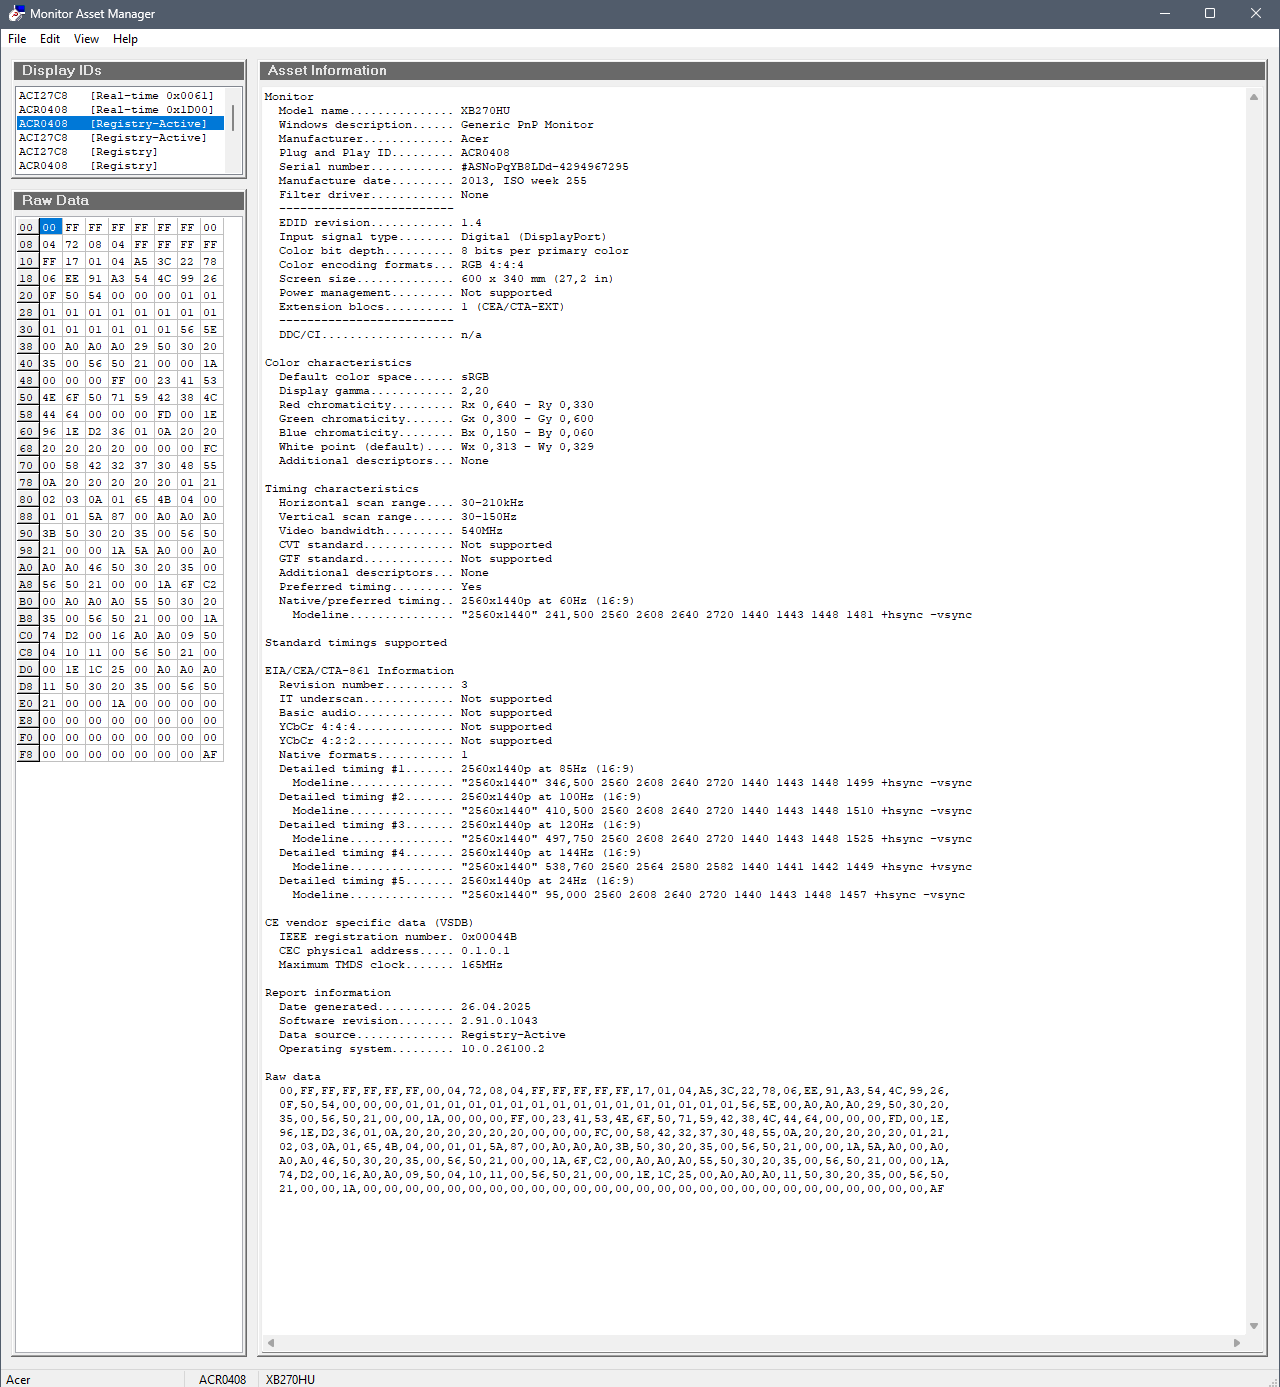Image resolution: width=1280 pixels, height=1387 pixels.
Task: Open the View menu
Action: click(x=86, y=39)
